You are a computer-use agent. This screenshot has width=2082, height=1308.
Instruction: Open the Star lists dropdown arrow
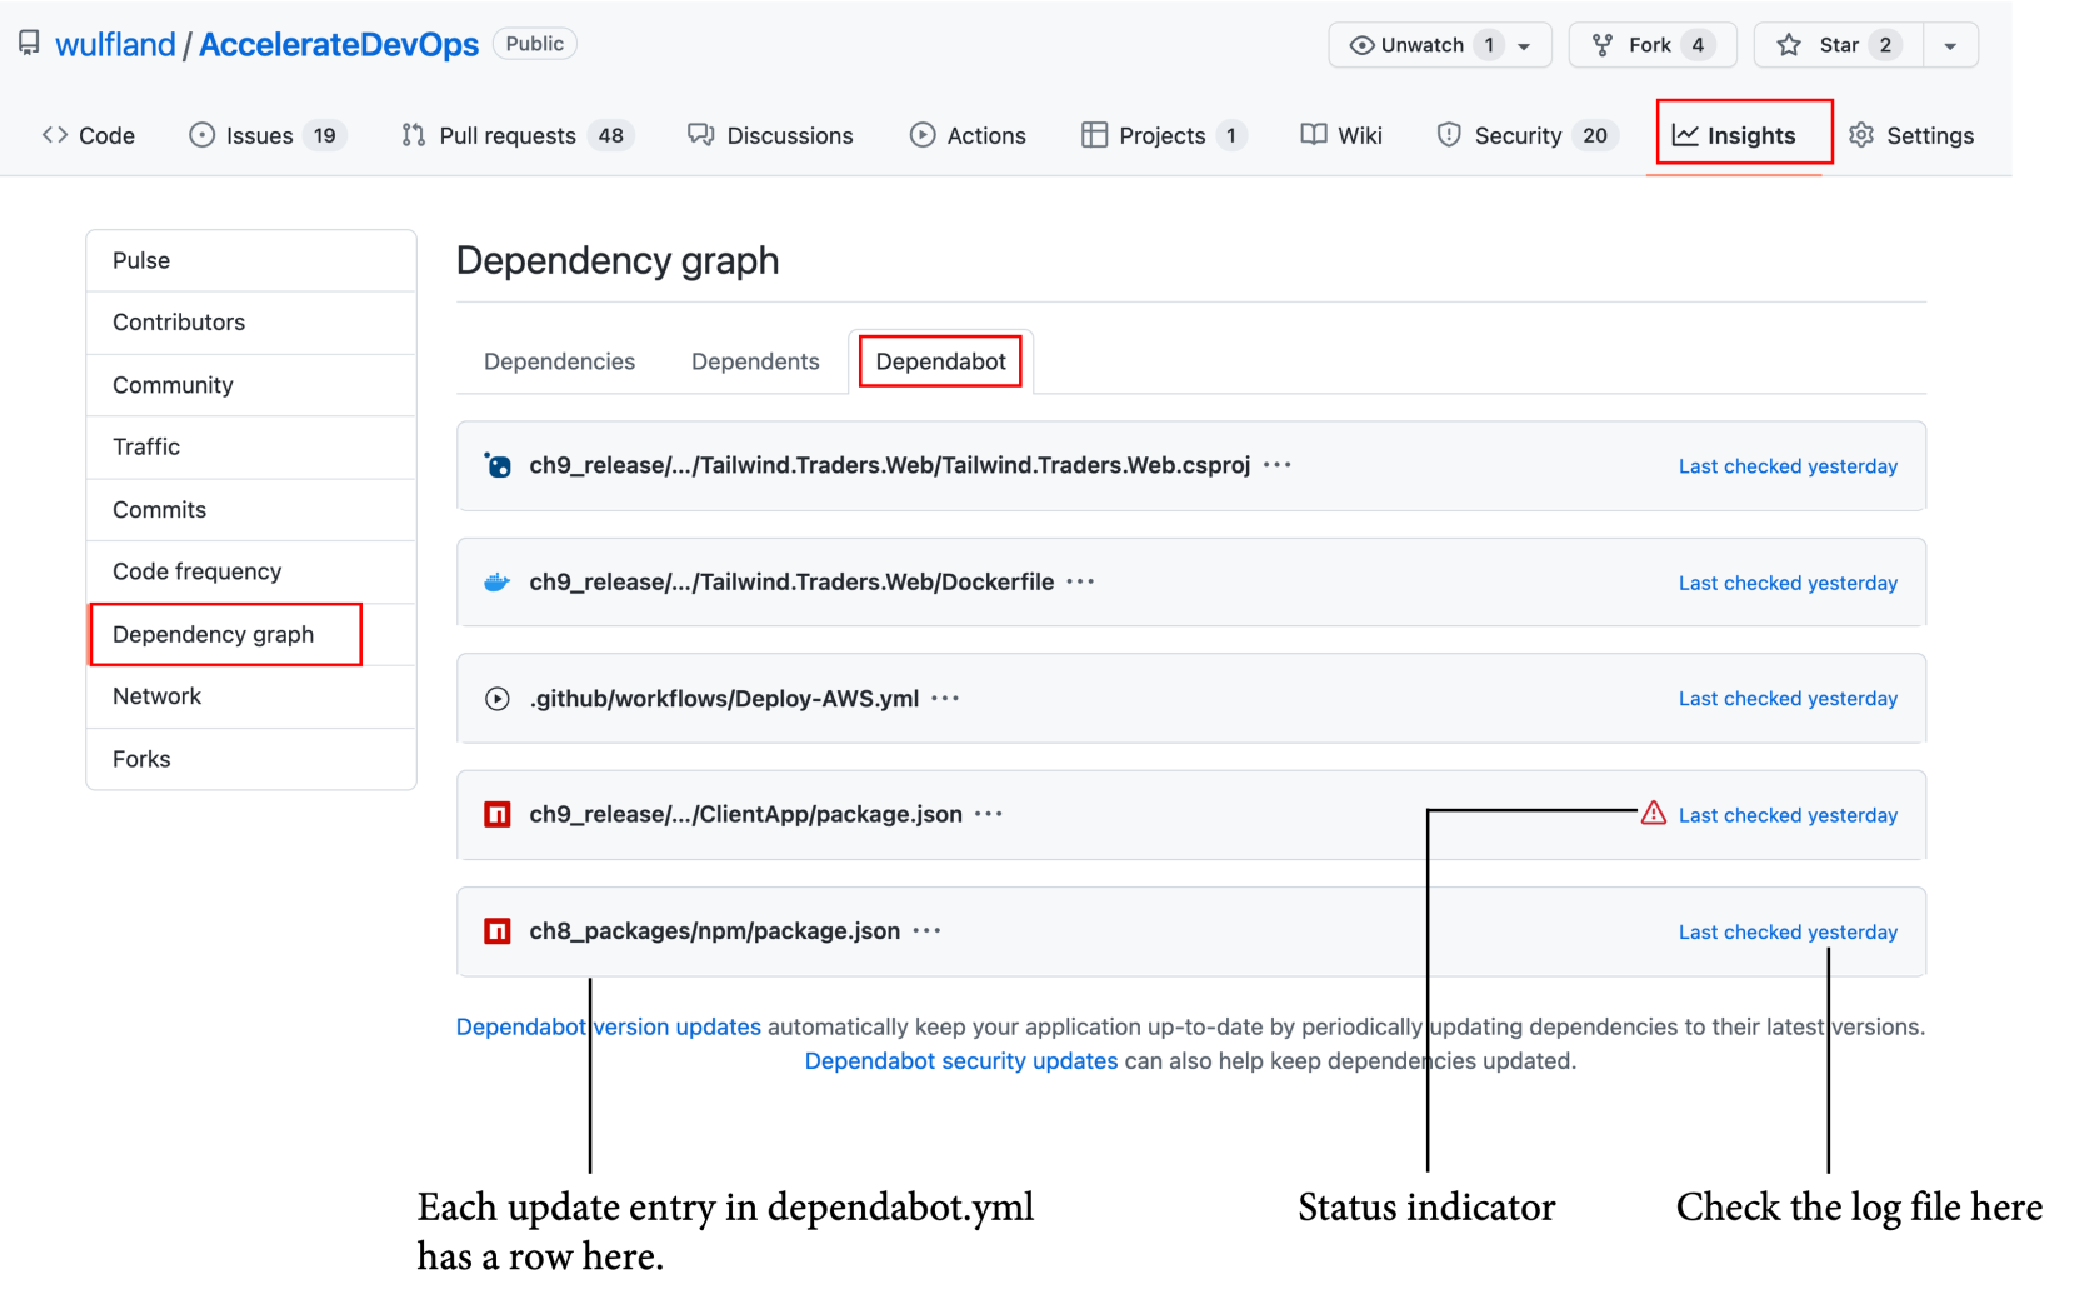tap(1950, 46)
